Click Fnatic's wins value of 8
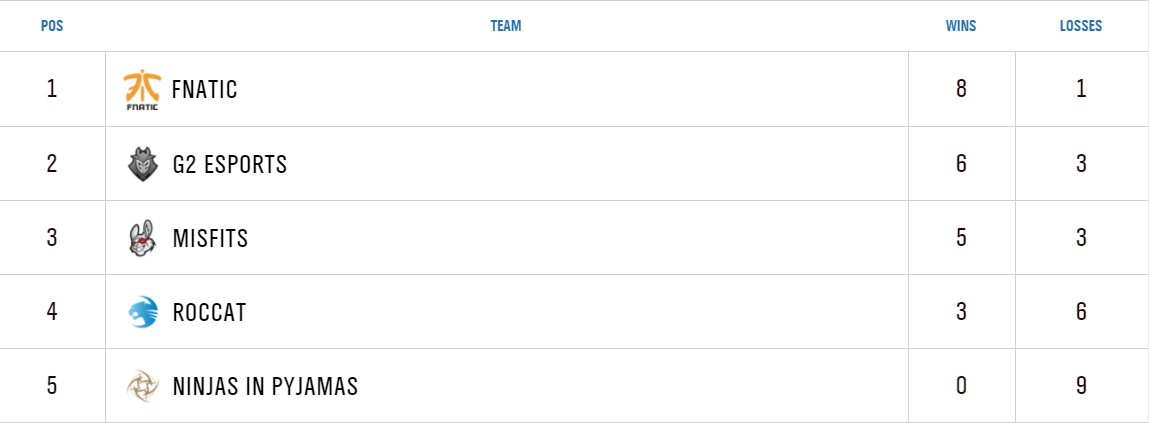 (961, 89)
